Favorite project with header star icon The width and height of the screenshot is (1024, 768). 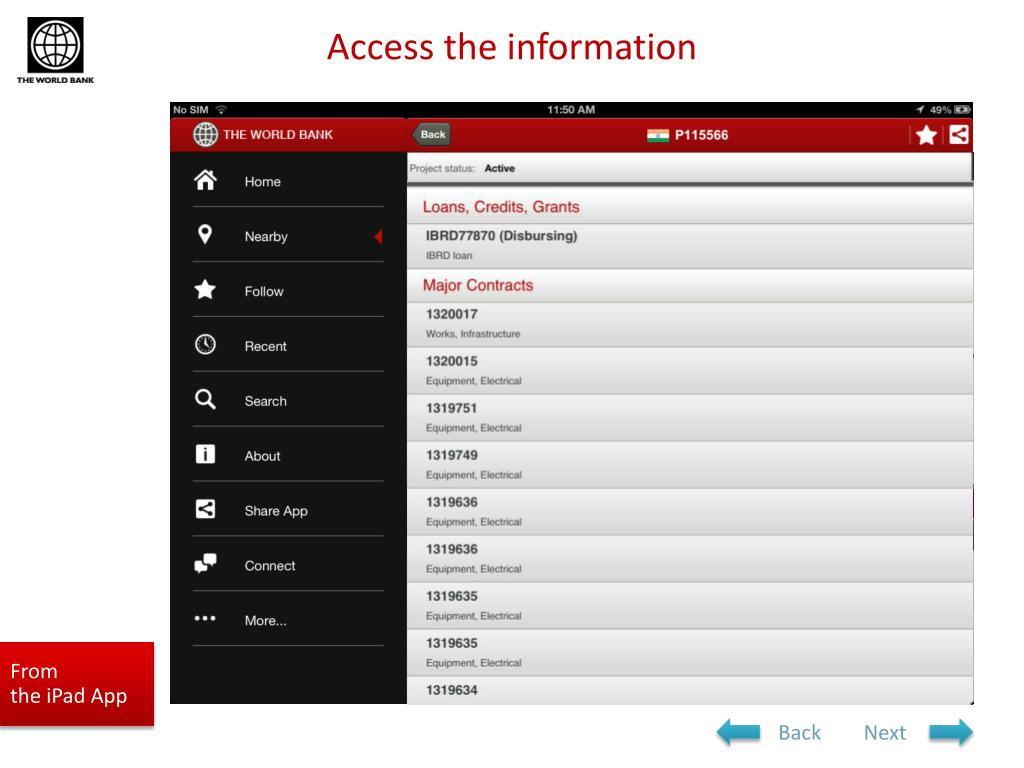tap(926, 135)
